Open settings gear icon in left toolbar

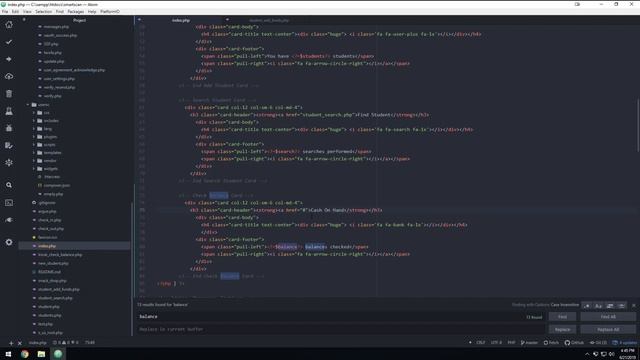[9, 242]
